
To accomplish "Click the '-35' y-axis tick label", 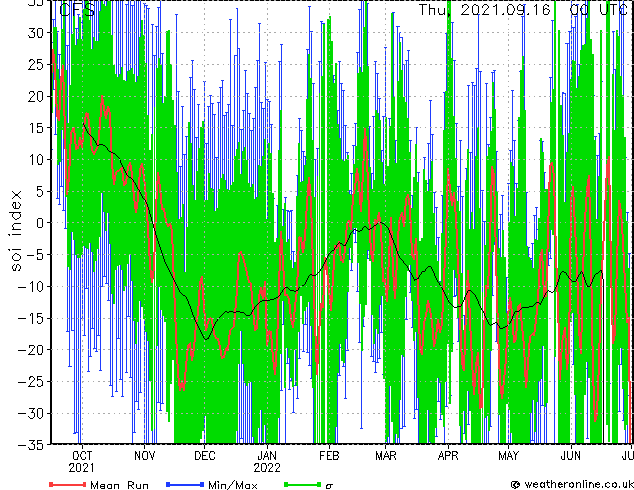I will tap(31, 445).
